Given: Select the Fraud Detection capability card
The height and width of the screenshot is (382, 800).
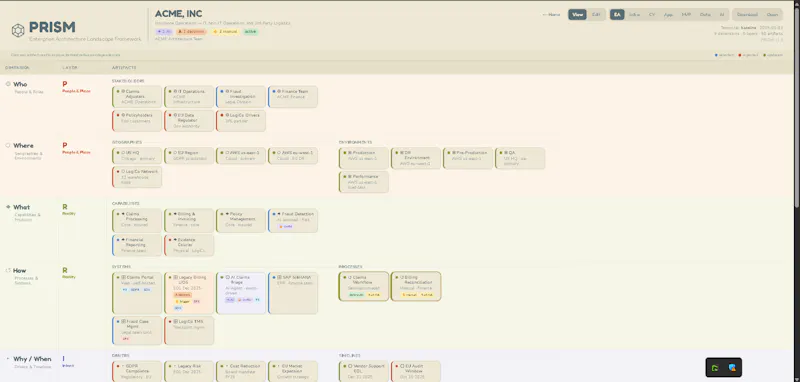Looking at the screenshot, I should coord(293,220).
